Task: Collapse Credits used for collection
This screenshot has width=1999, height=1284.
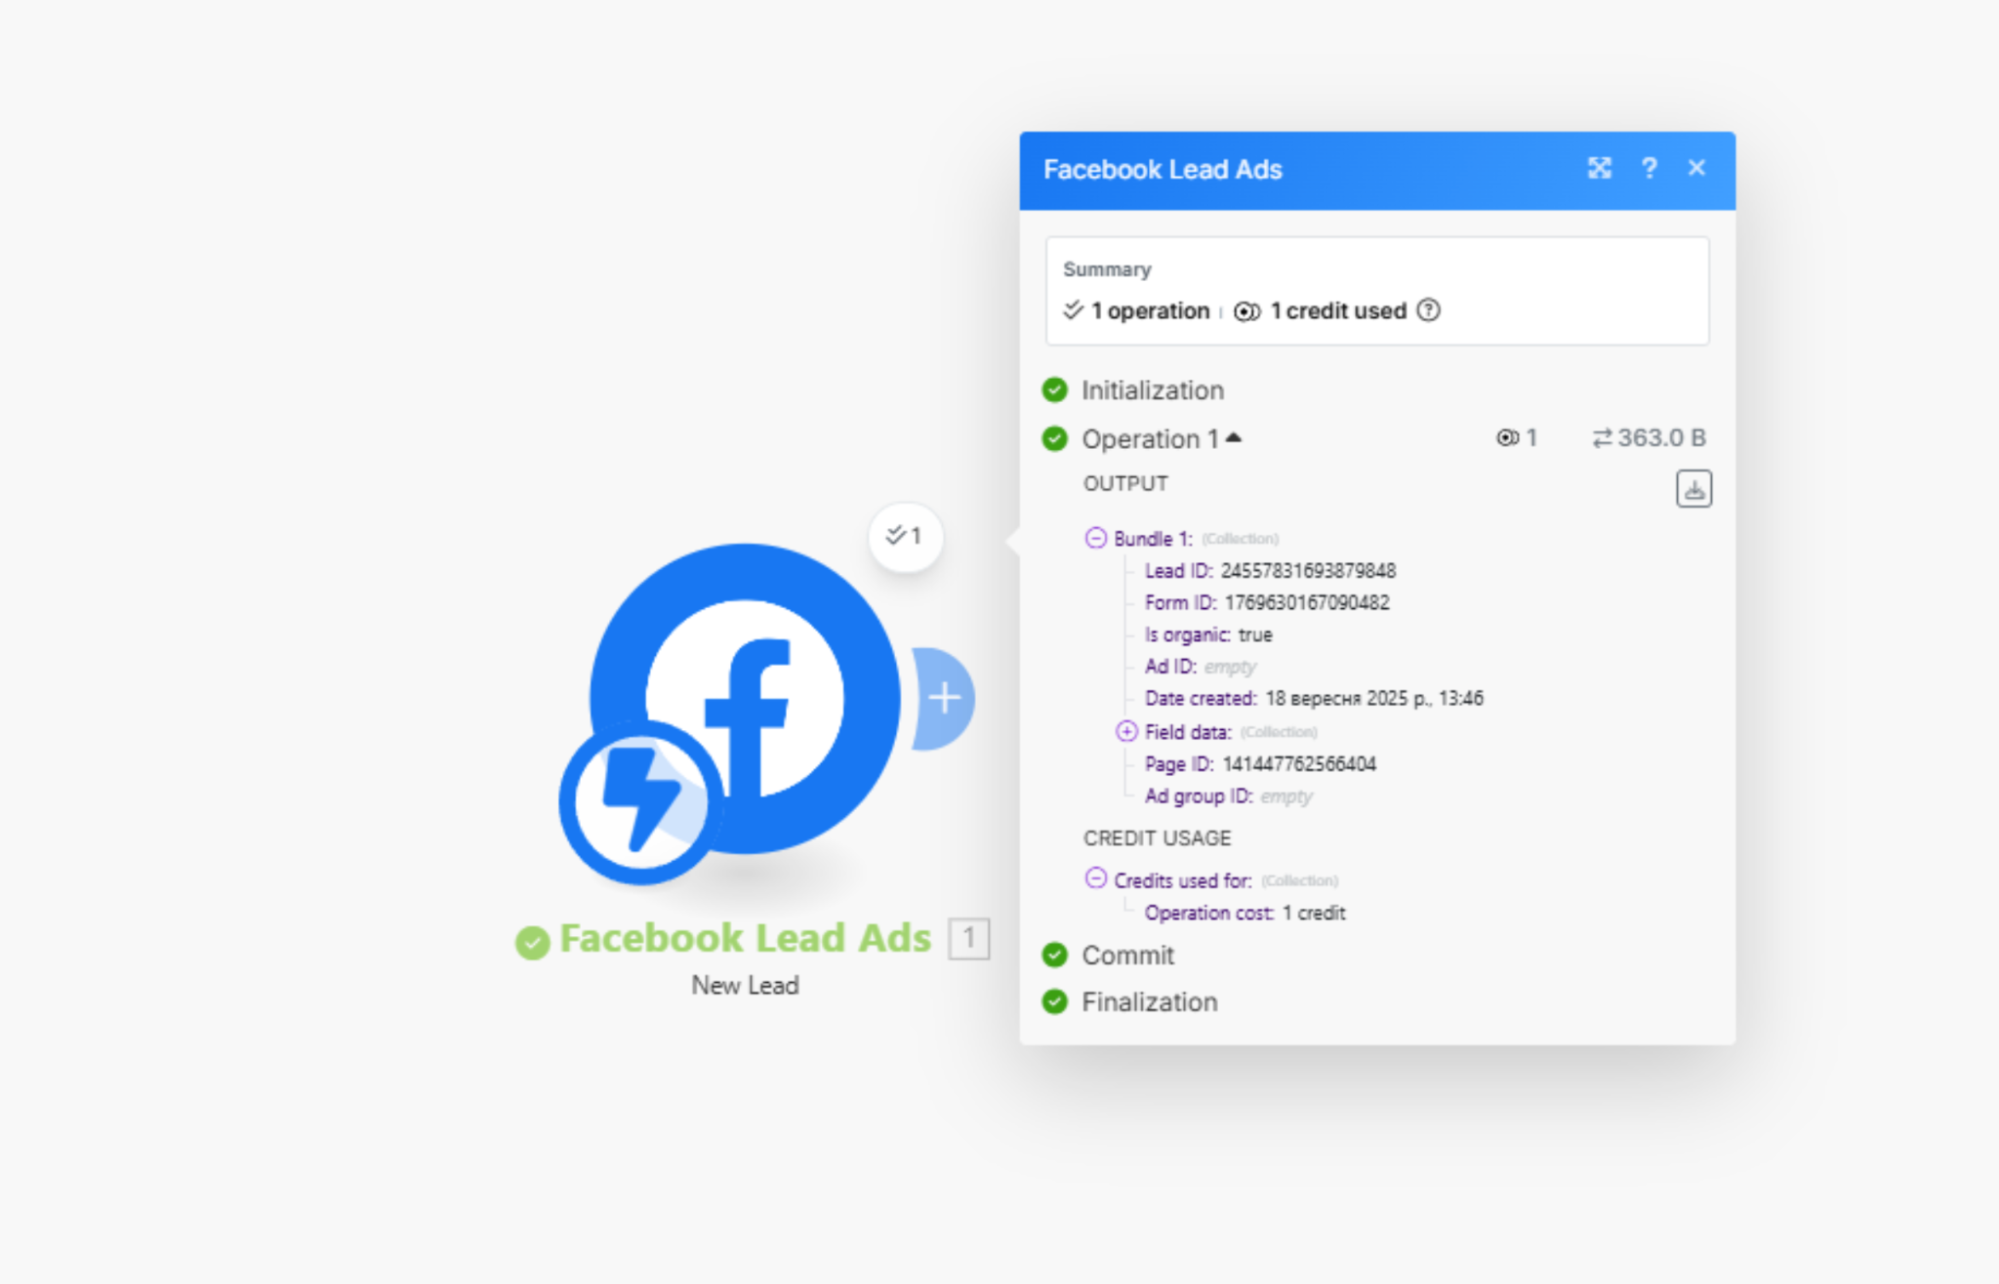Action: 1096,879
